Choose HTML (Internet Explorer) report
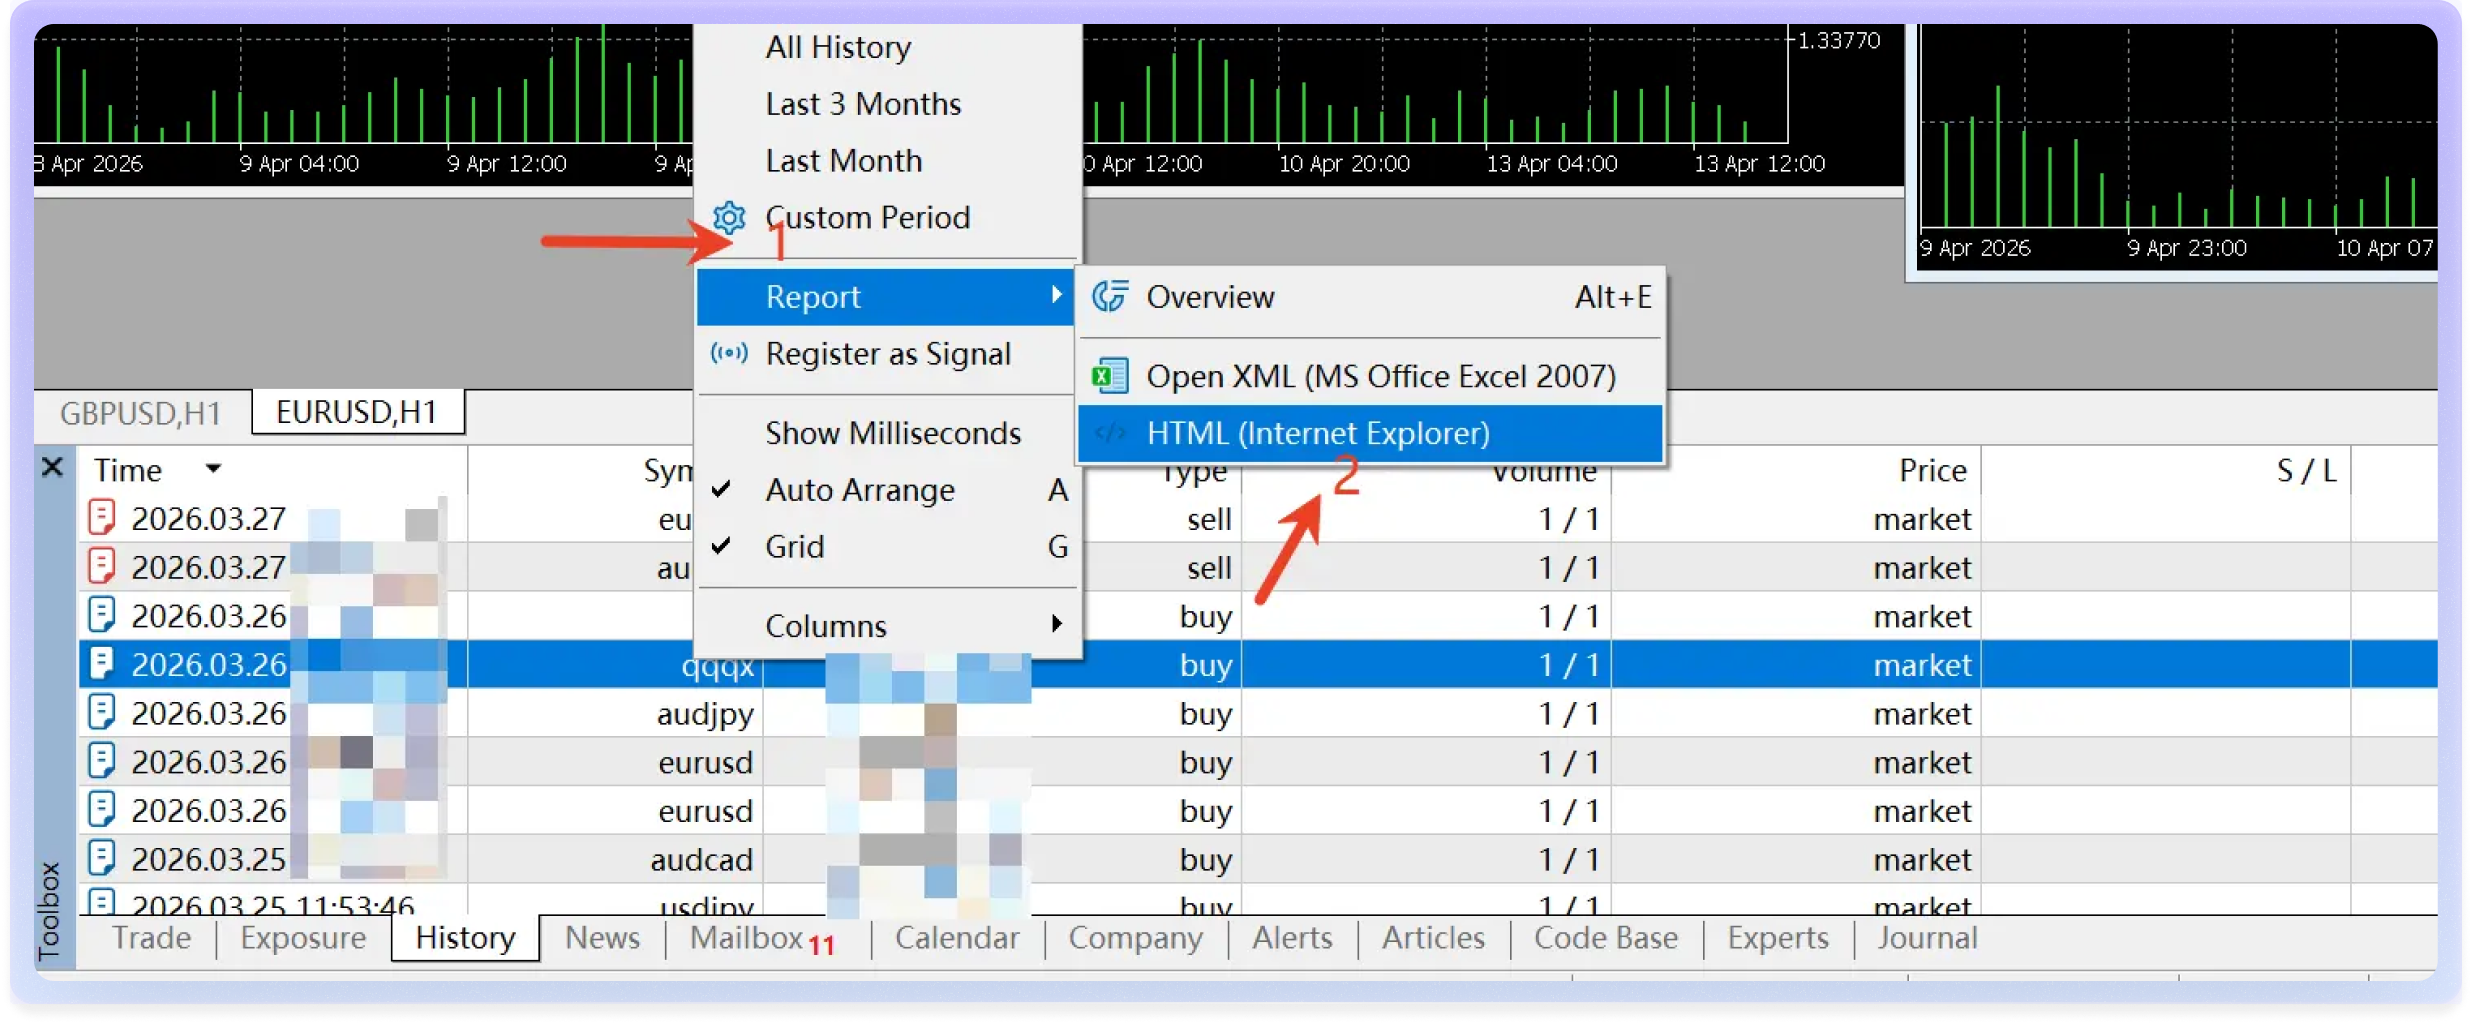The height and width of the screenshot is (1025, 2472). pos(1370,433)
